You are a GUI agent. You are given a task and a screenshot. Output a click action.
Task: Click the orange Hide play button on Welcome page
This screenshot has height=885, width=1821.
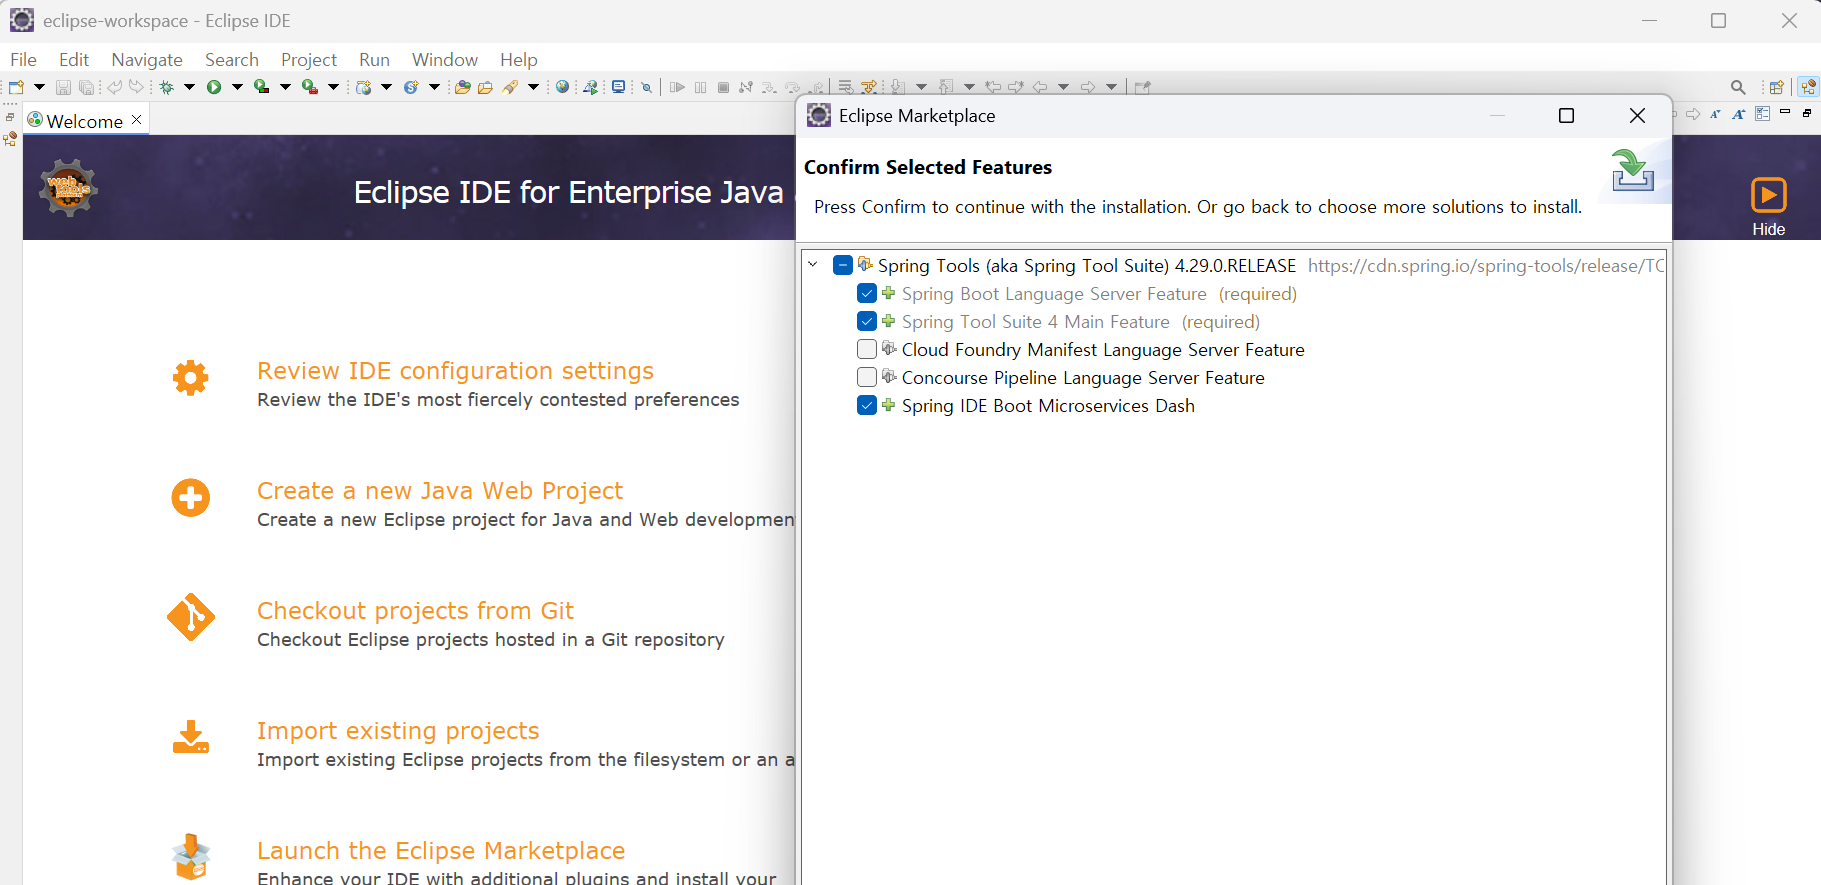[1768, 195]
